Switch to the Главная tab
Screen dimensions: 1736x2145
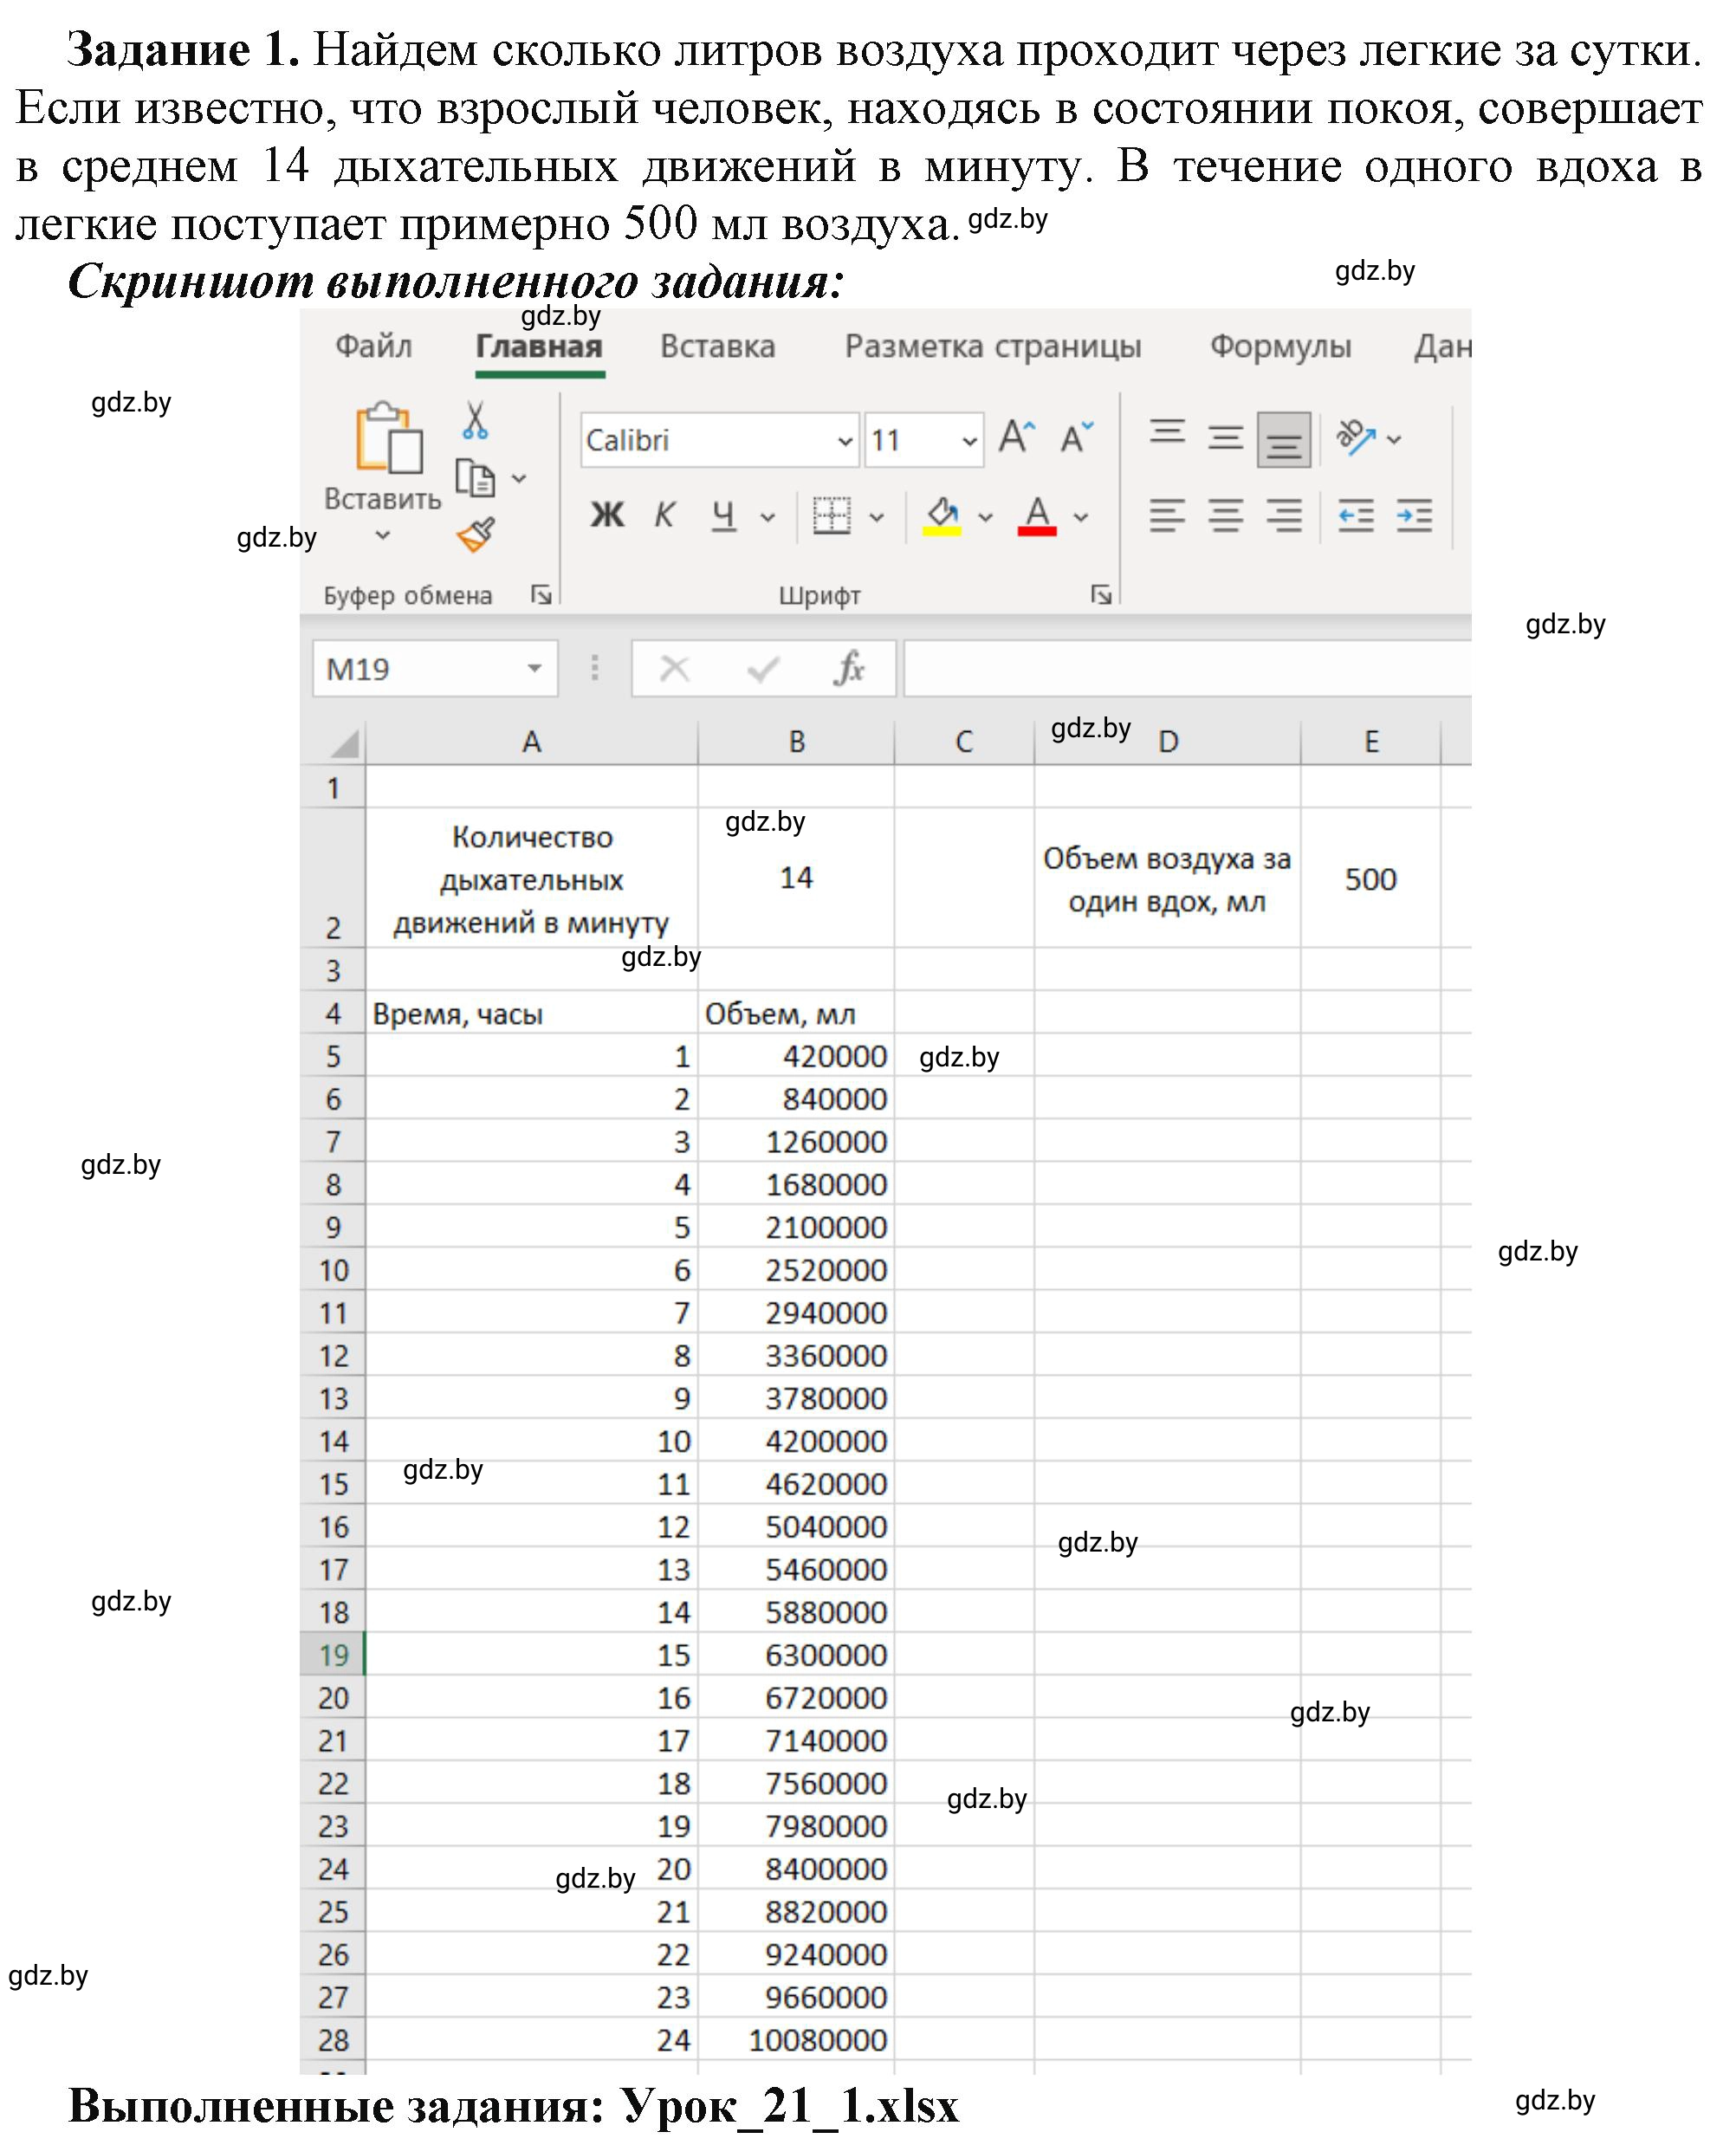pos(539,346)
